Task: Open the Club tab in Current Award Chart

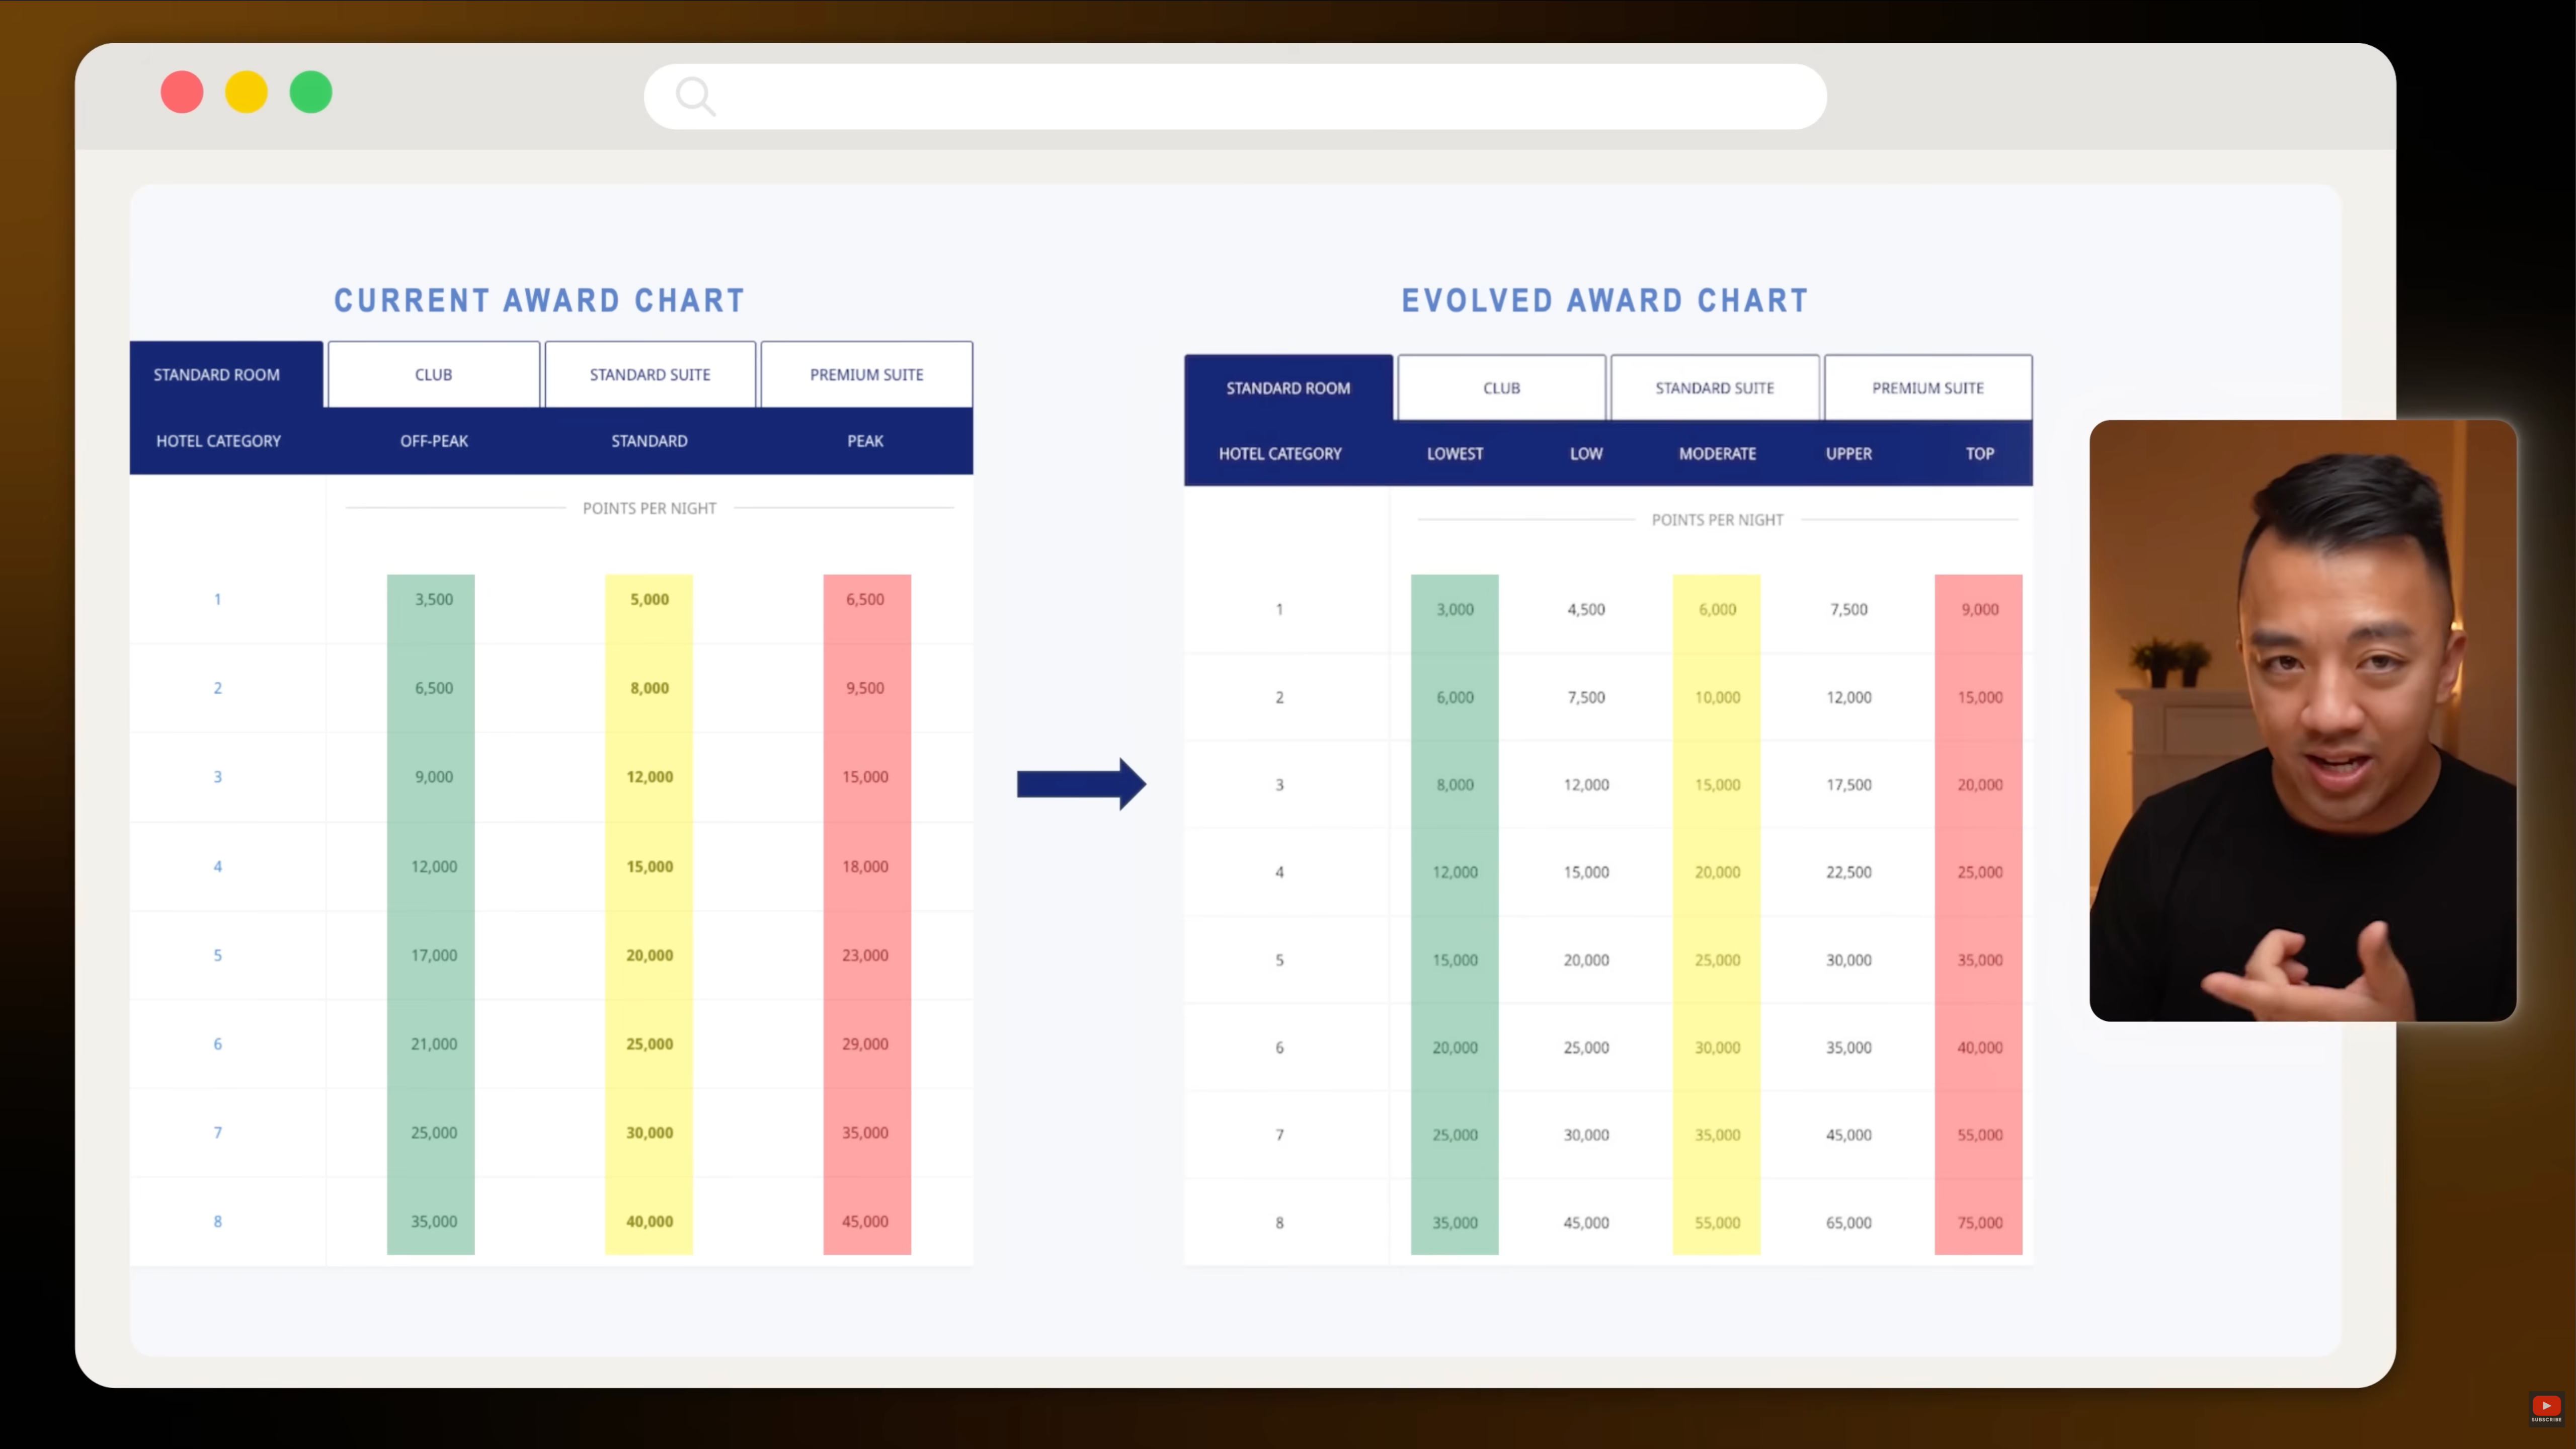Action: pos(433,375)
